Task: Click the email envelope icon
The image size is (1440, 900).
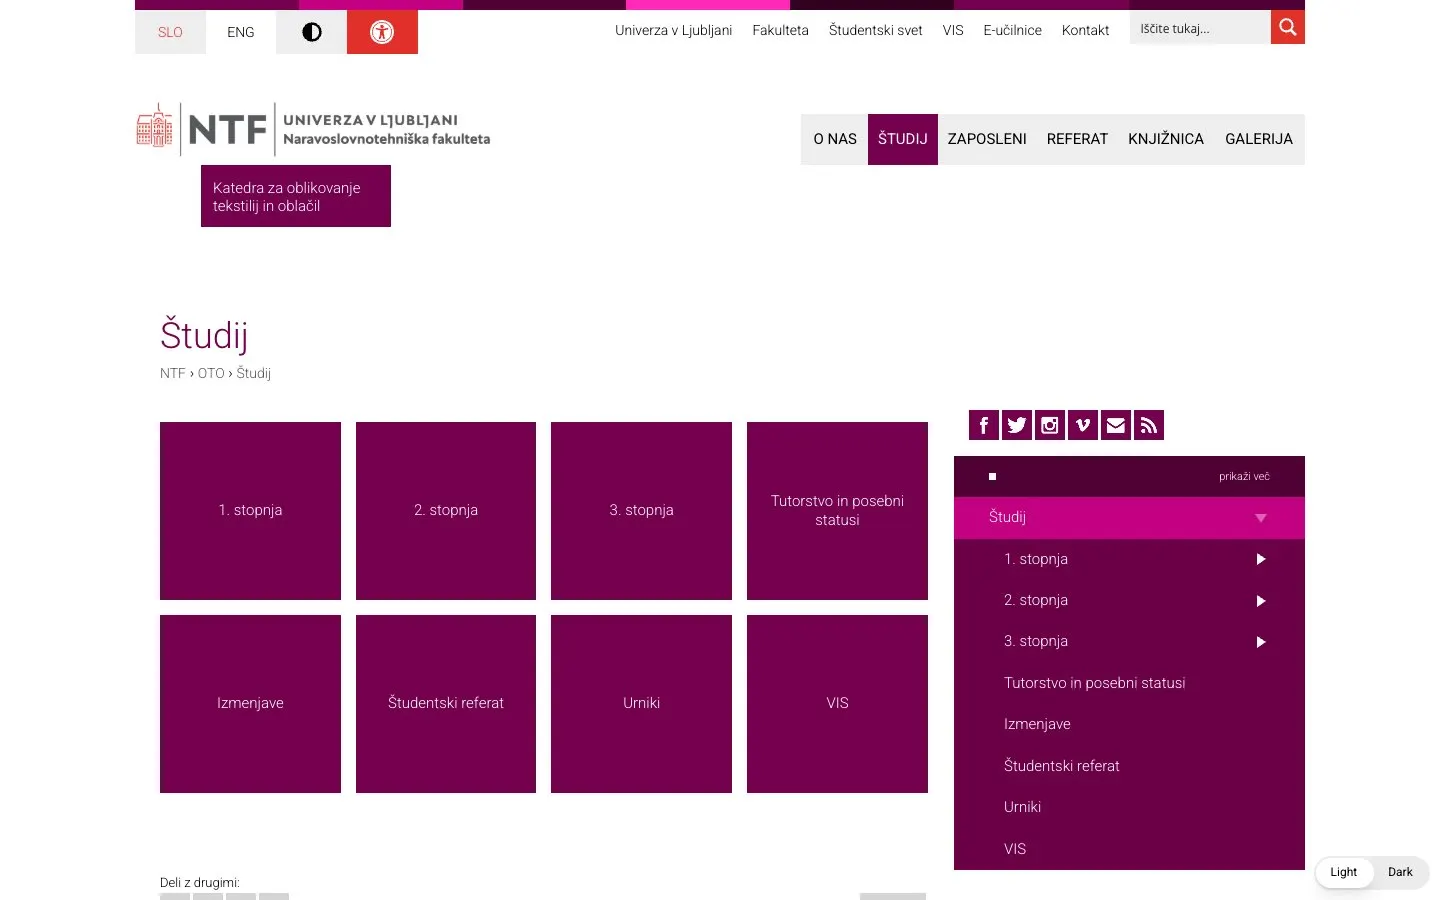Action: pyautogui.click(x=1116, y=425)
